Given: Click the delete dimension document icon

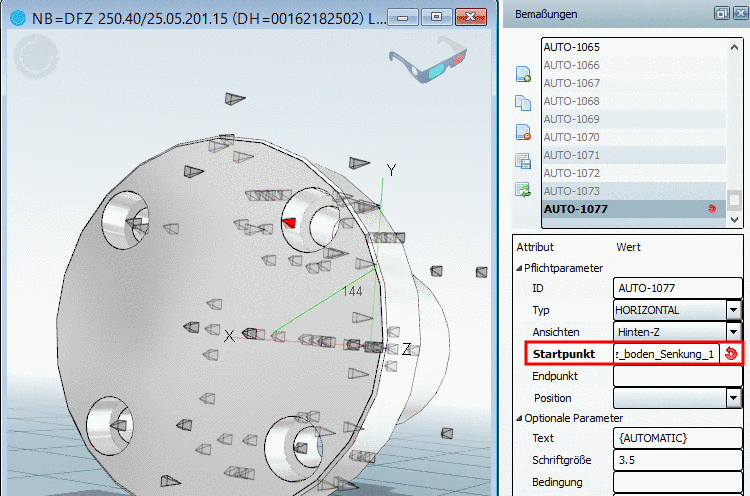Looking at the screenshot, I should (x=523, y=132).
